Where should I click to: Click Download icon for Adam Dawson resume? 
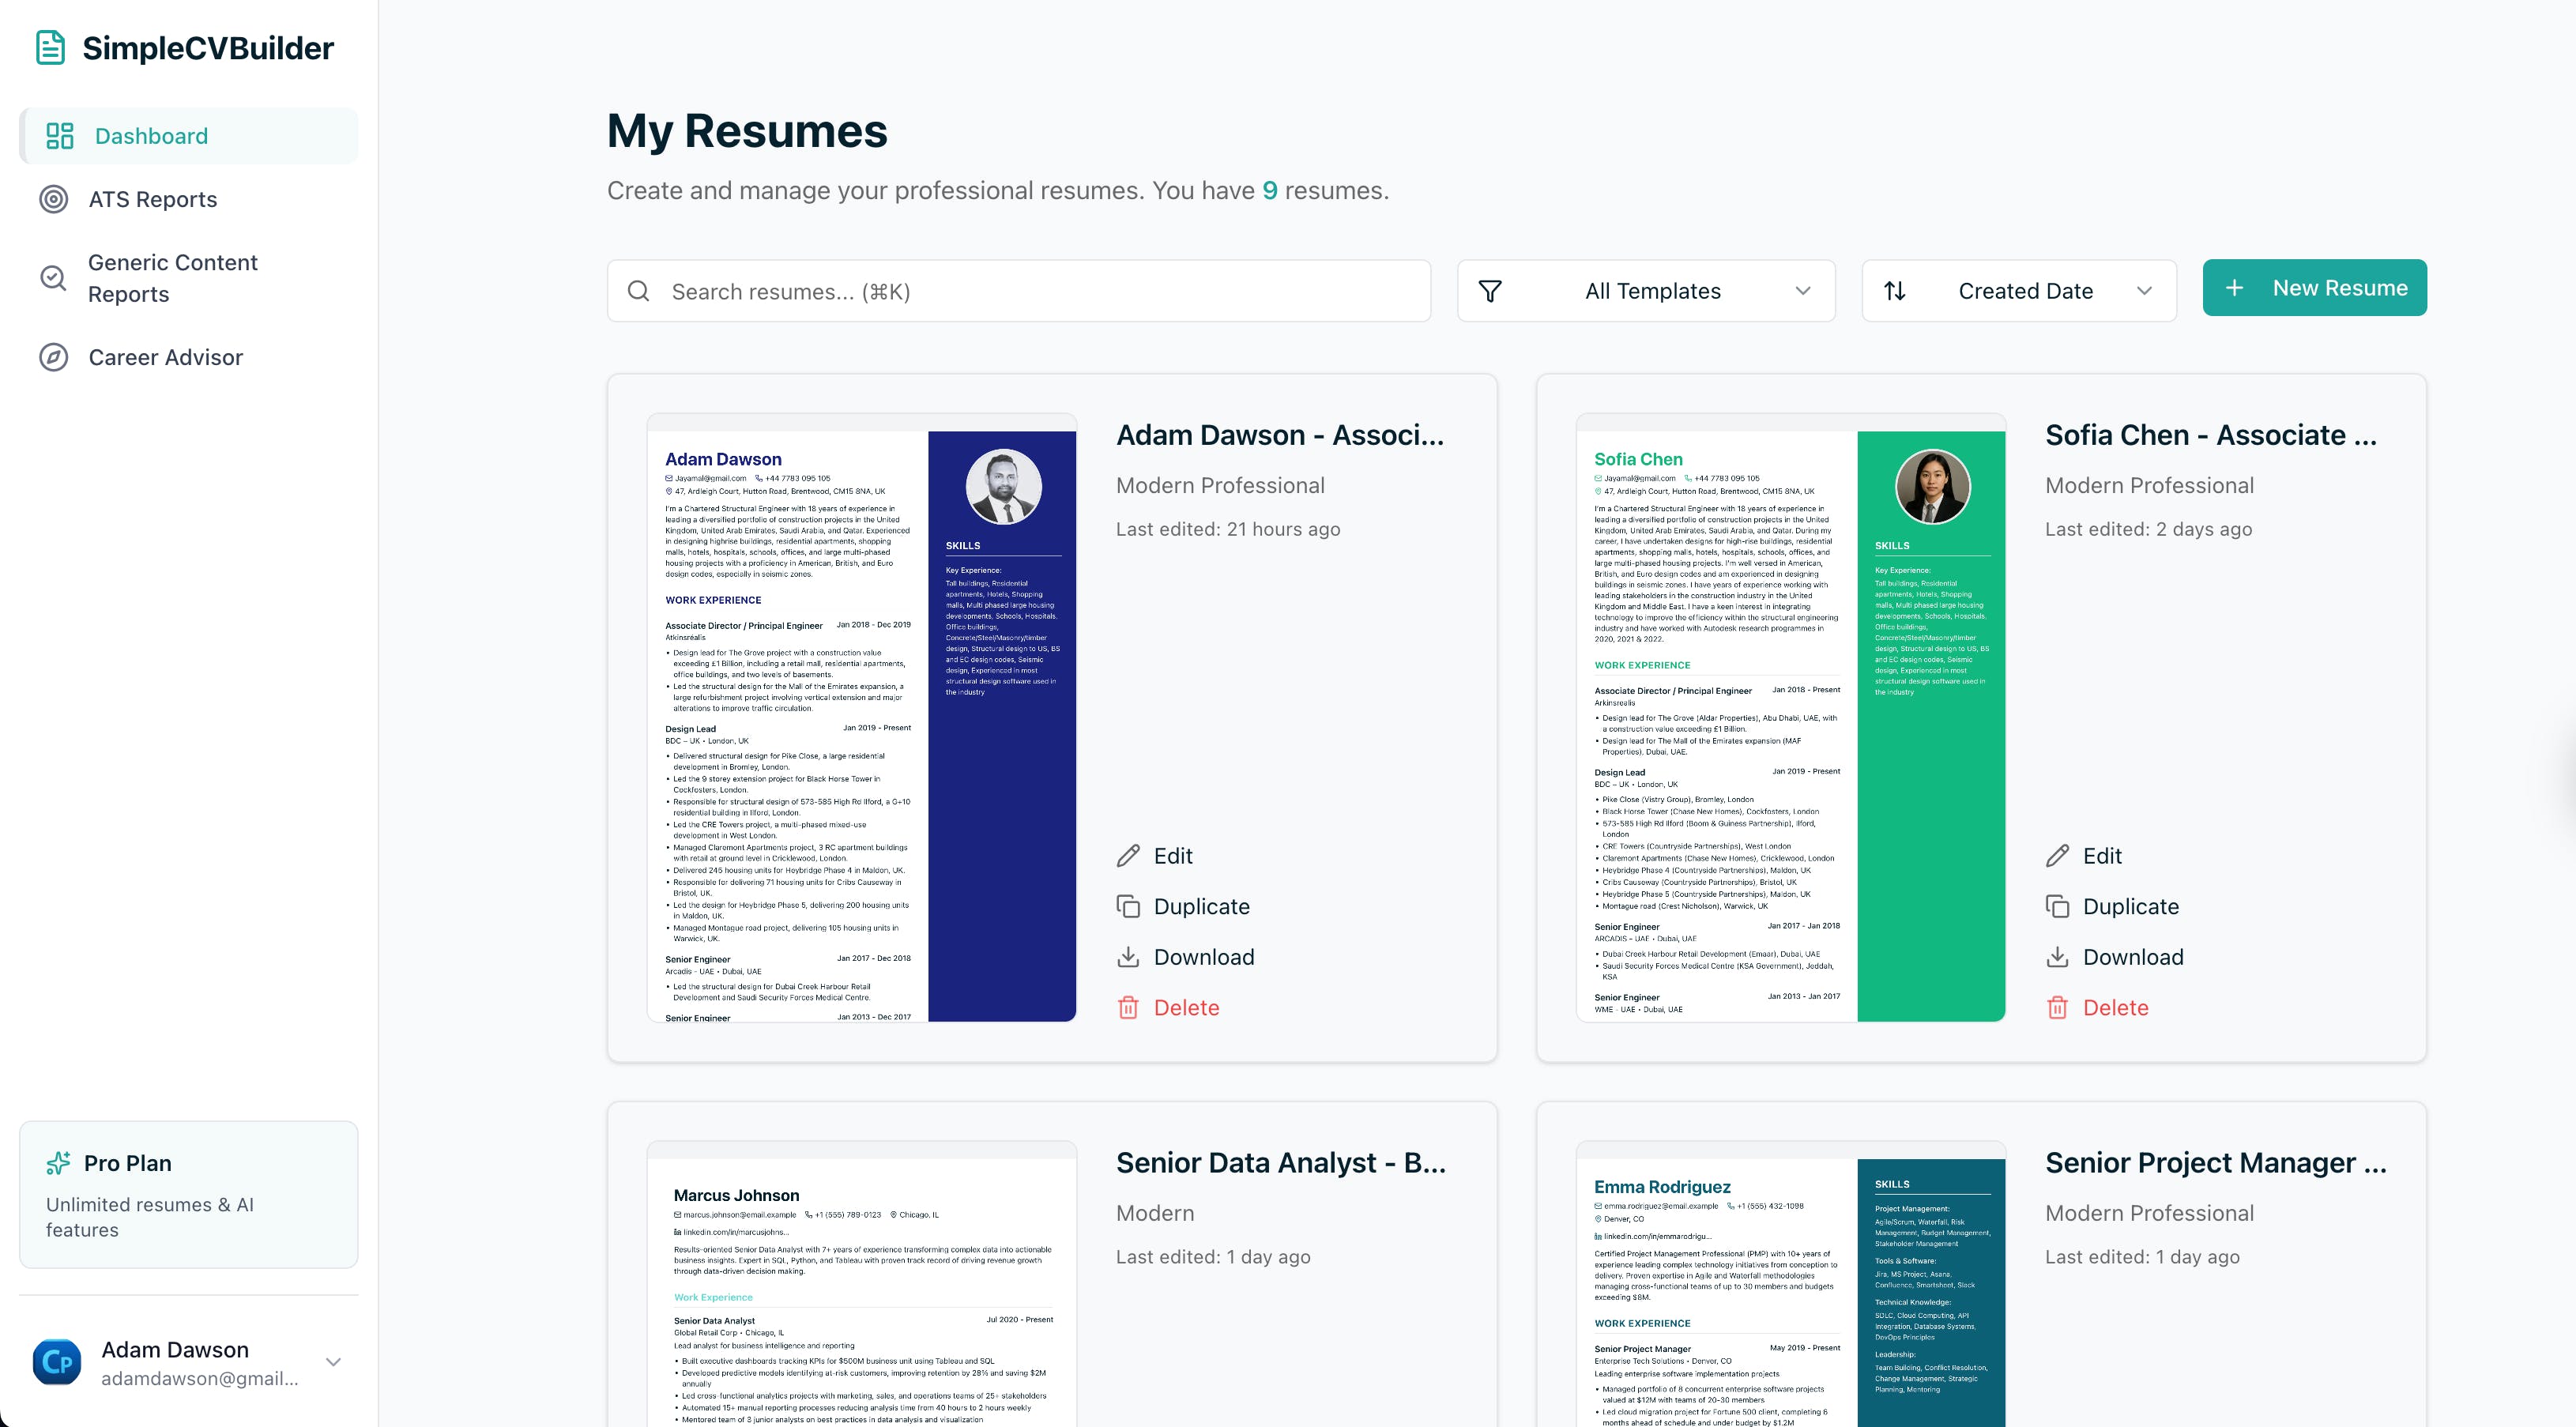click(1128, 957)
